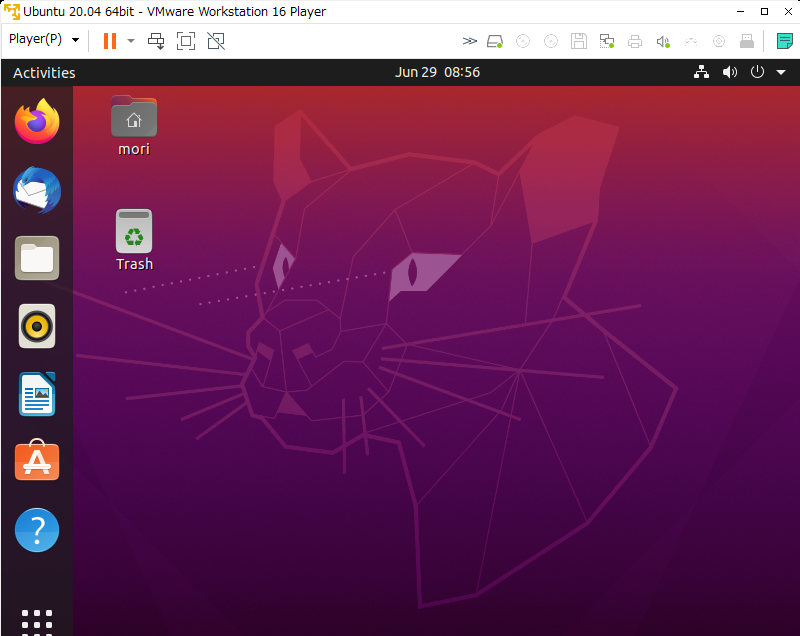Open the Help icon in the dock
Screen dimensions: 800x636
click(x=37, y=530)
